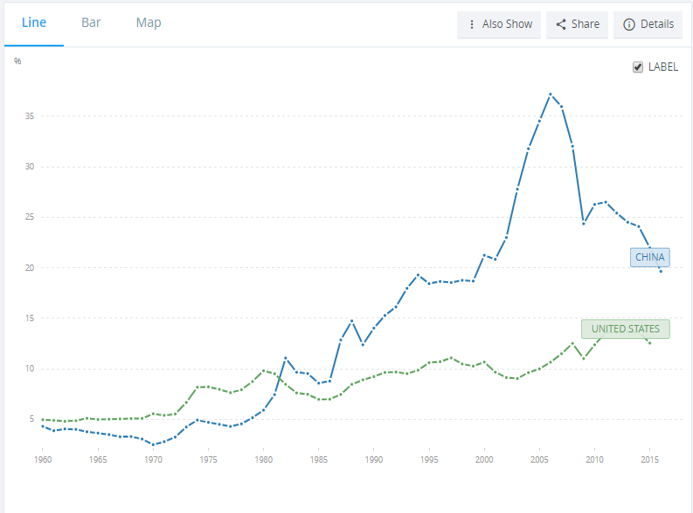Click the United States first data point at 1960
Viewport: 693px width, 513px height.
tap(43, 419)
